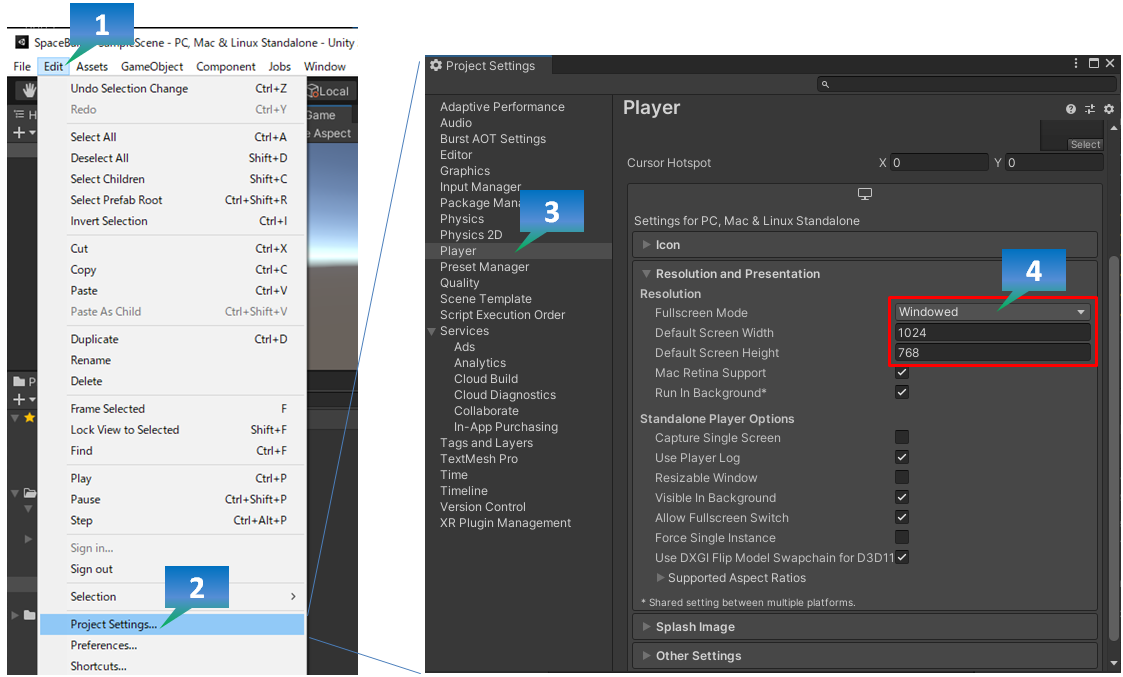Open the Player preset selector icon
This screenshot has height=677, width=1123.
pos(1089,109)
